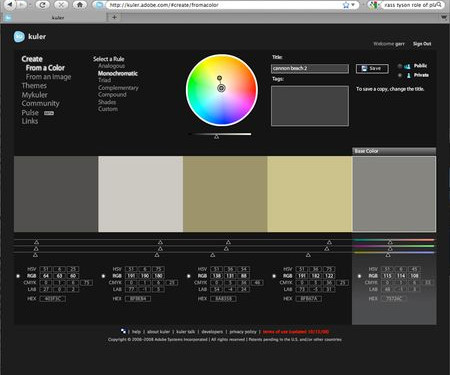Choose From an Image
Screen dimensions: 450x375
click(x=49, y=77)
